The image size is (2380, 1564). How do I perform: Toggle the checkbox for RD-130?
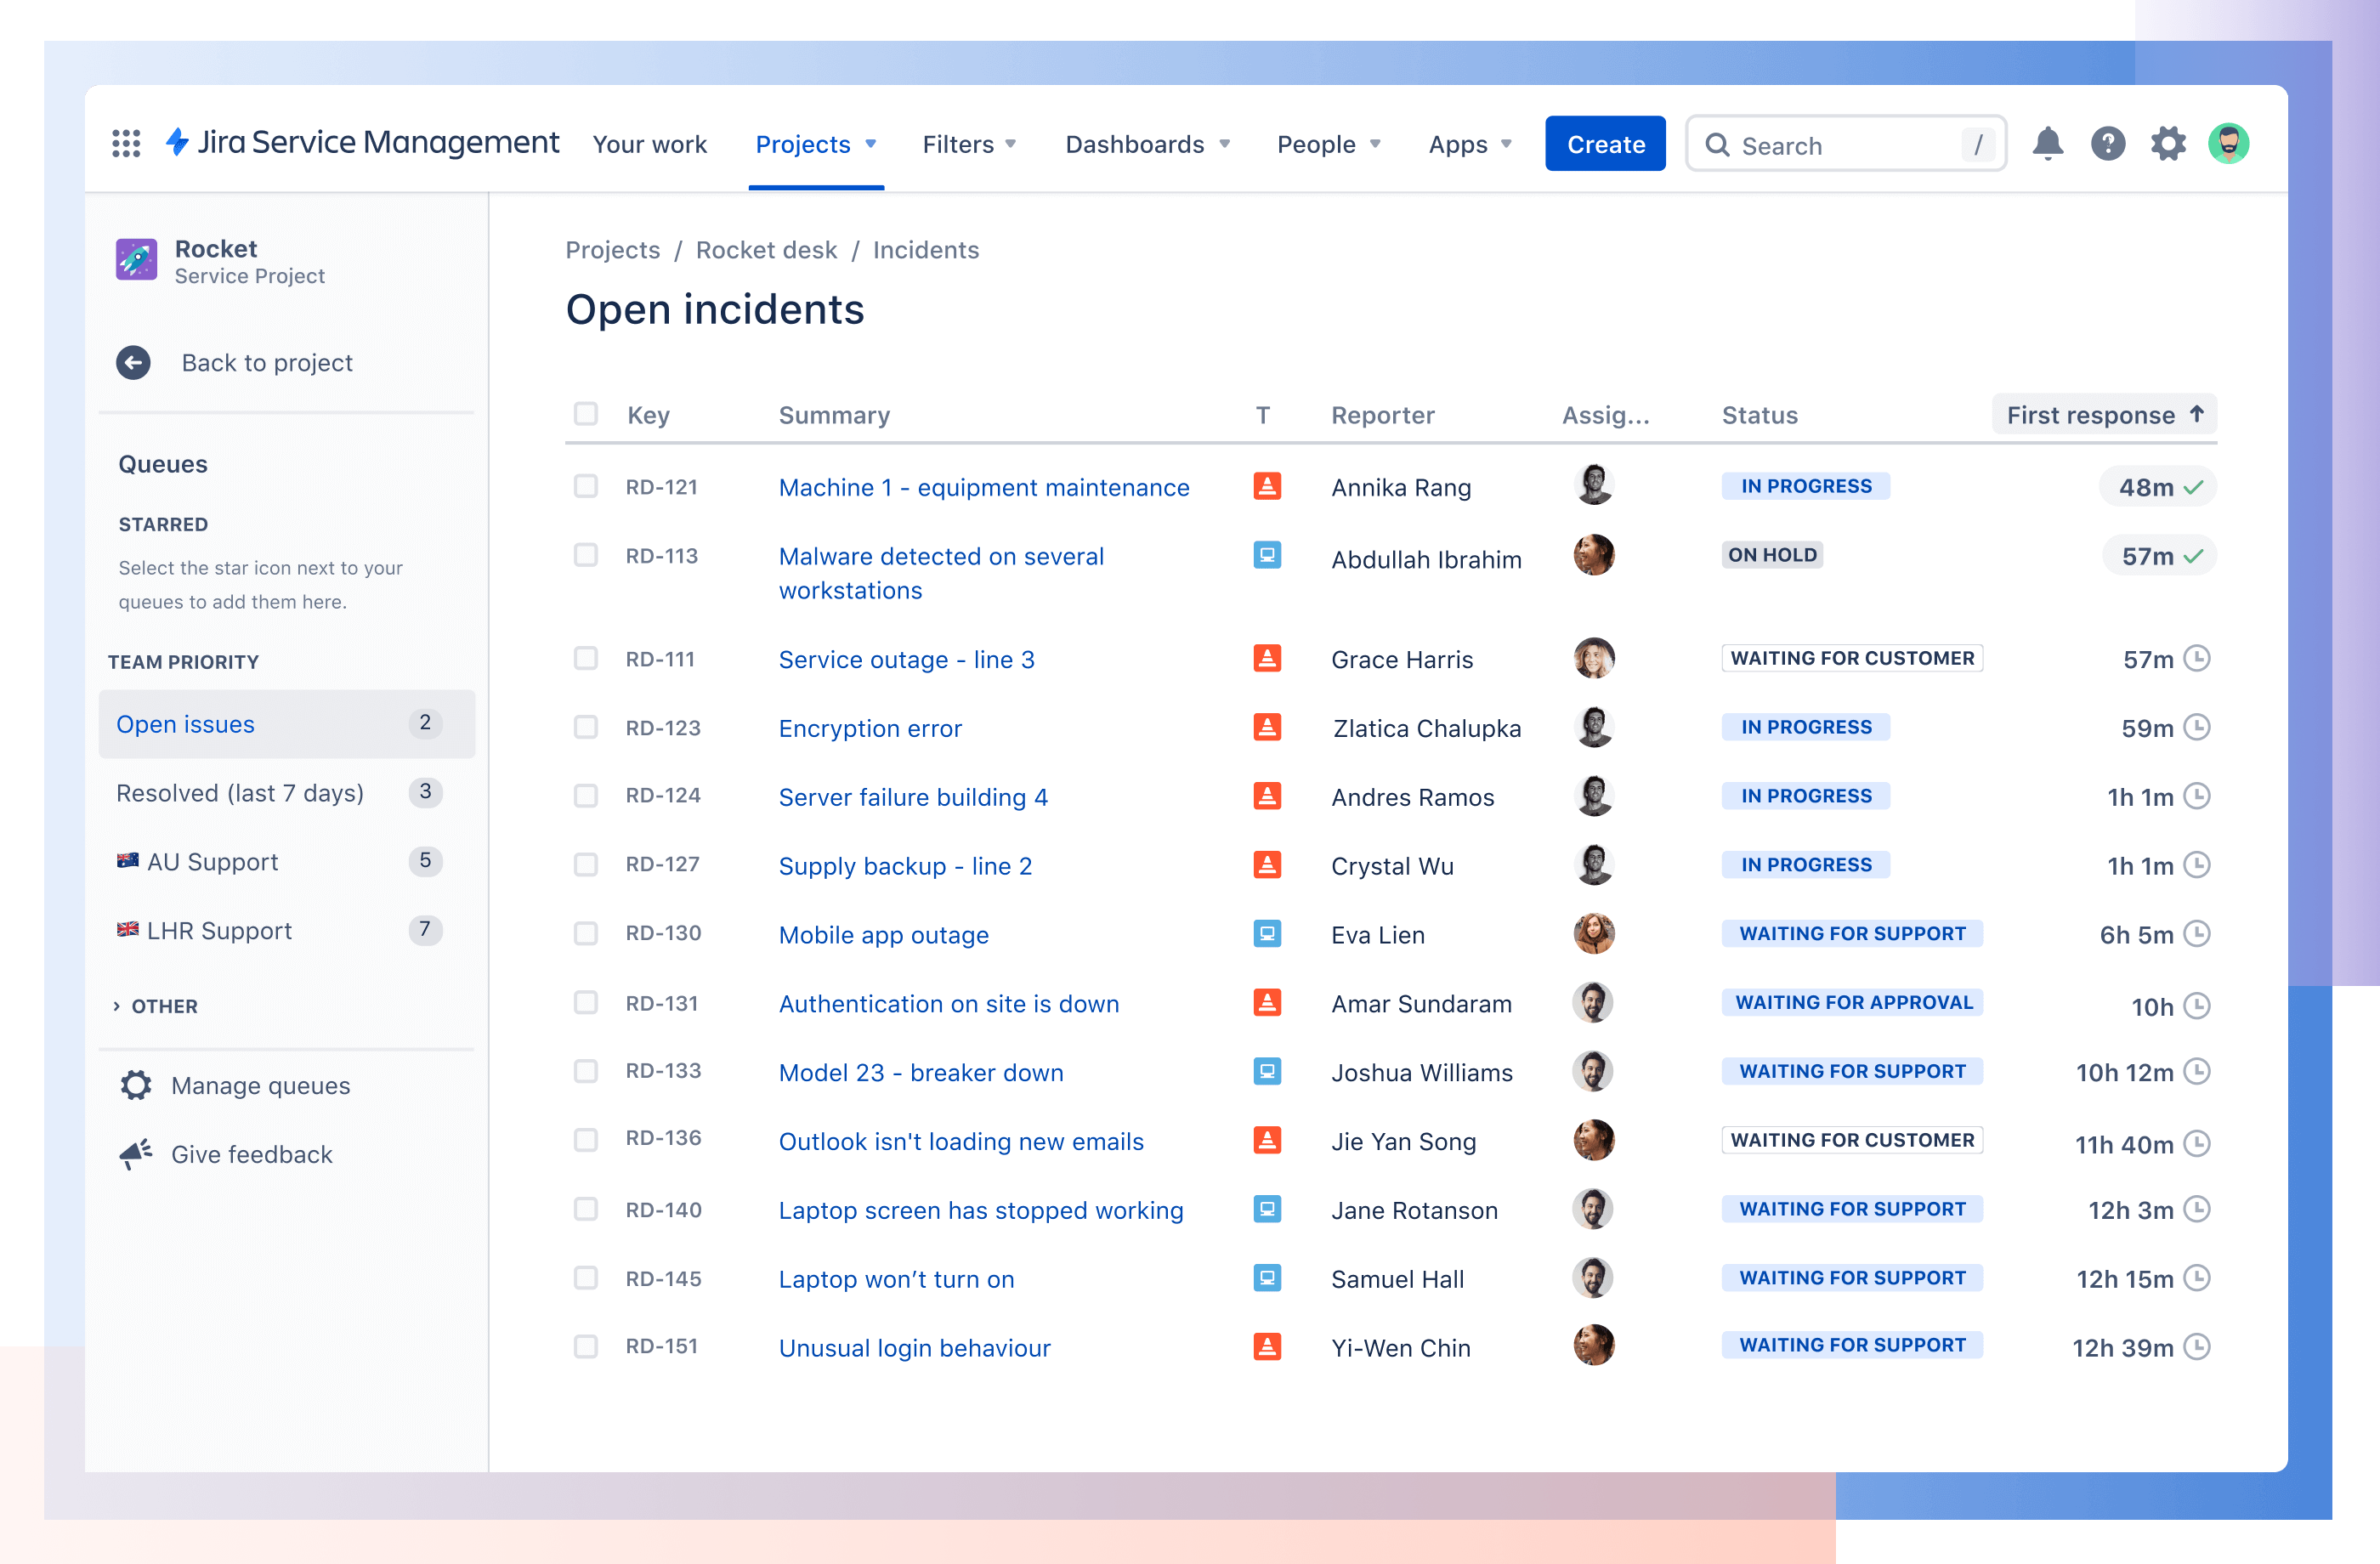point(585,934)
